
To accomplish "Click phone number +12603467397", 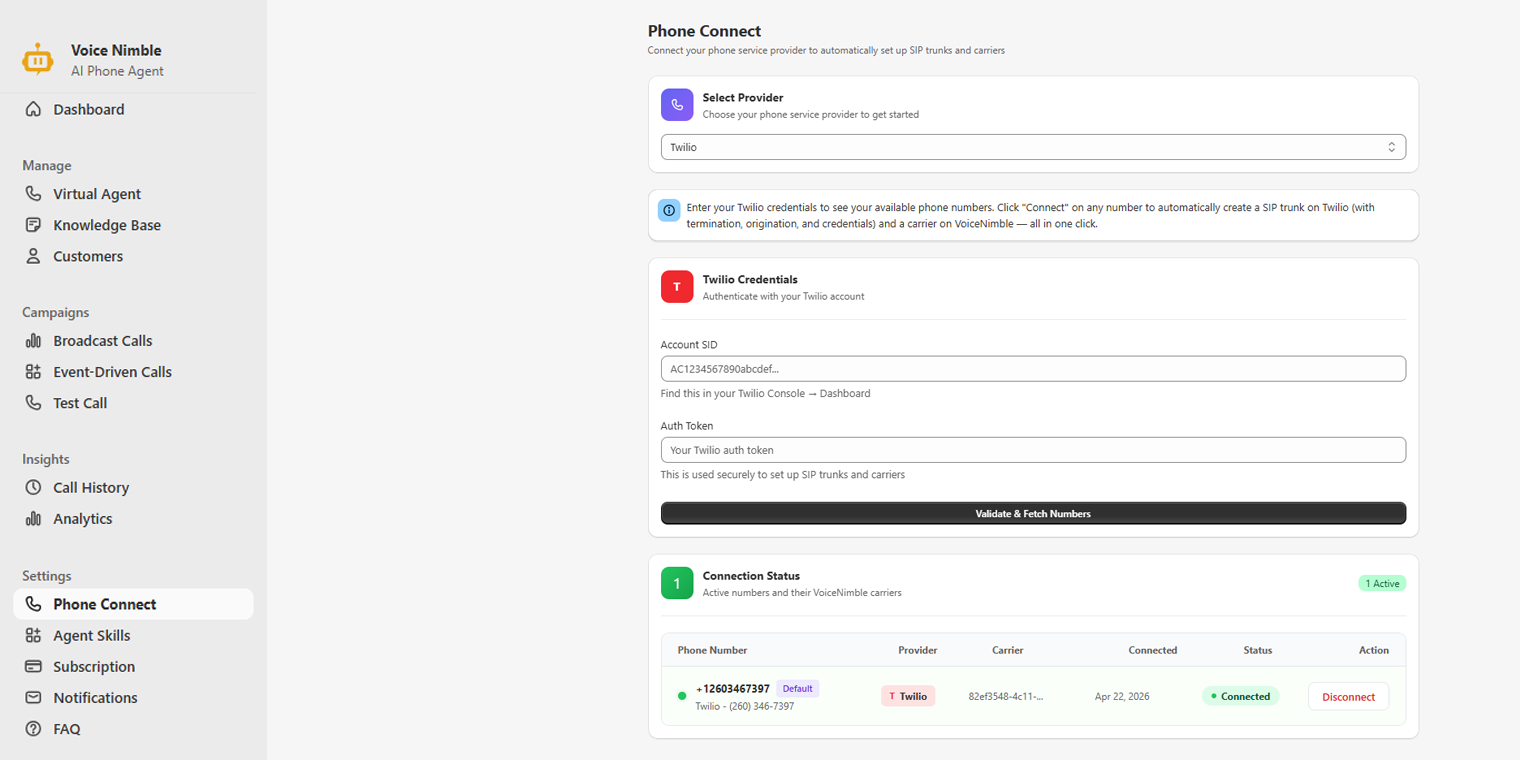I will [x=733, y=689].
